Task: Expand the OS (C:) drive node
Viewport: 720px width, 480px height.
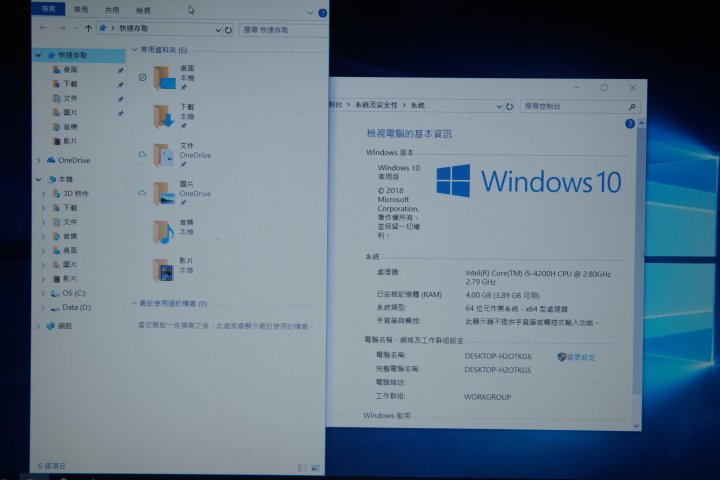Action: pyautogui.click(x=44, y=293)
